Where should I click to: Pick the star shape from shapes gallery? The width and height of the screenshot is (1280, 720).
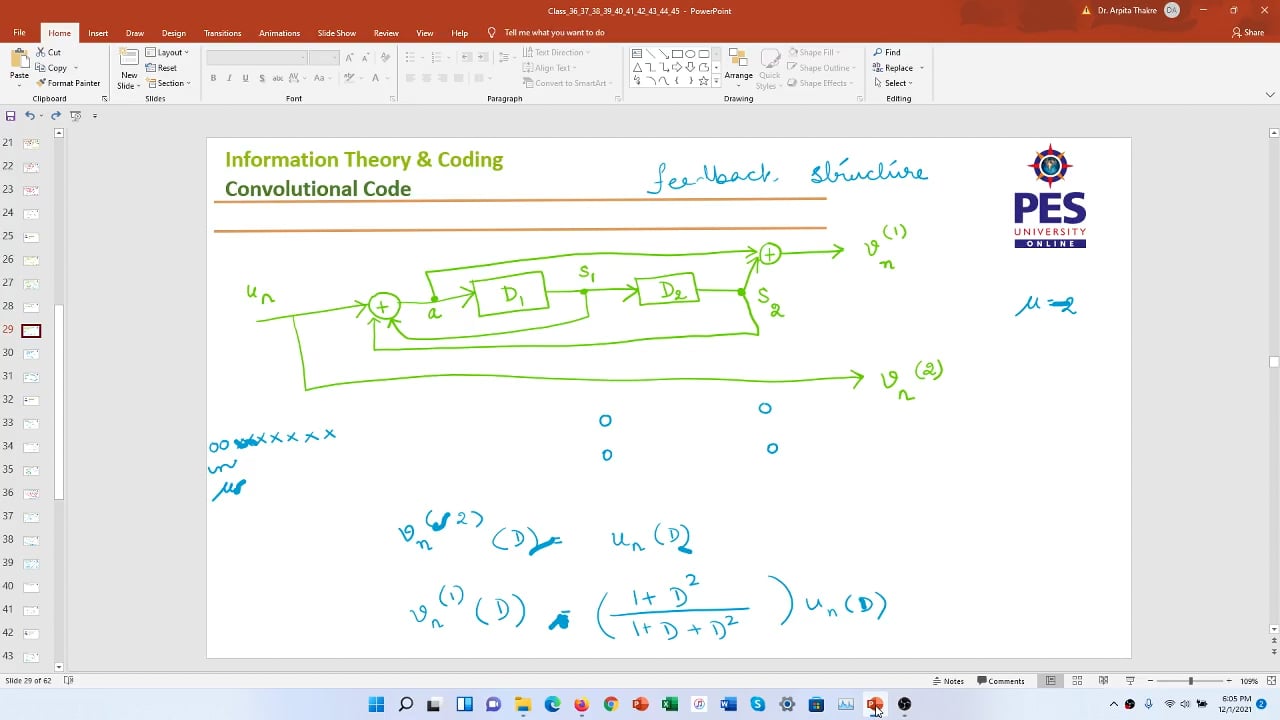[704, 81]
